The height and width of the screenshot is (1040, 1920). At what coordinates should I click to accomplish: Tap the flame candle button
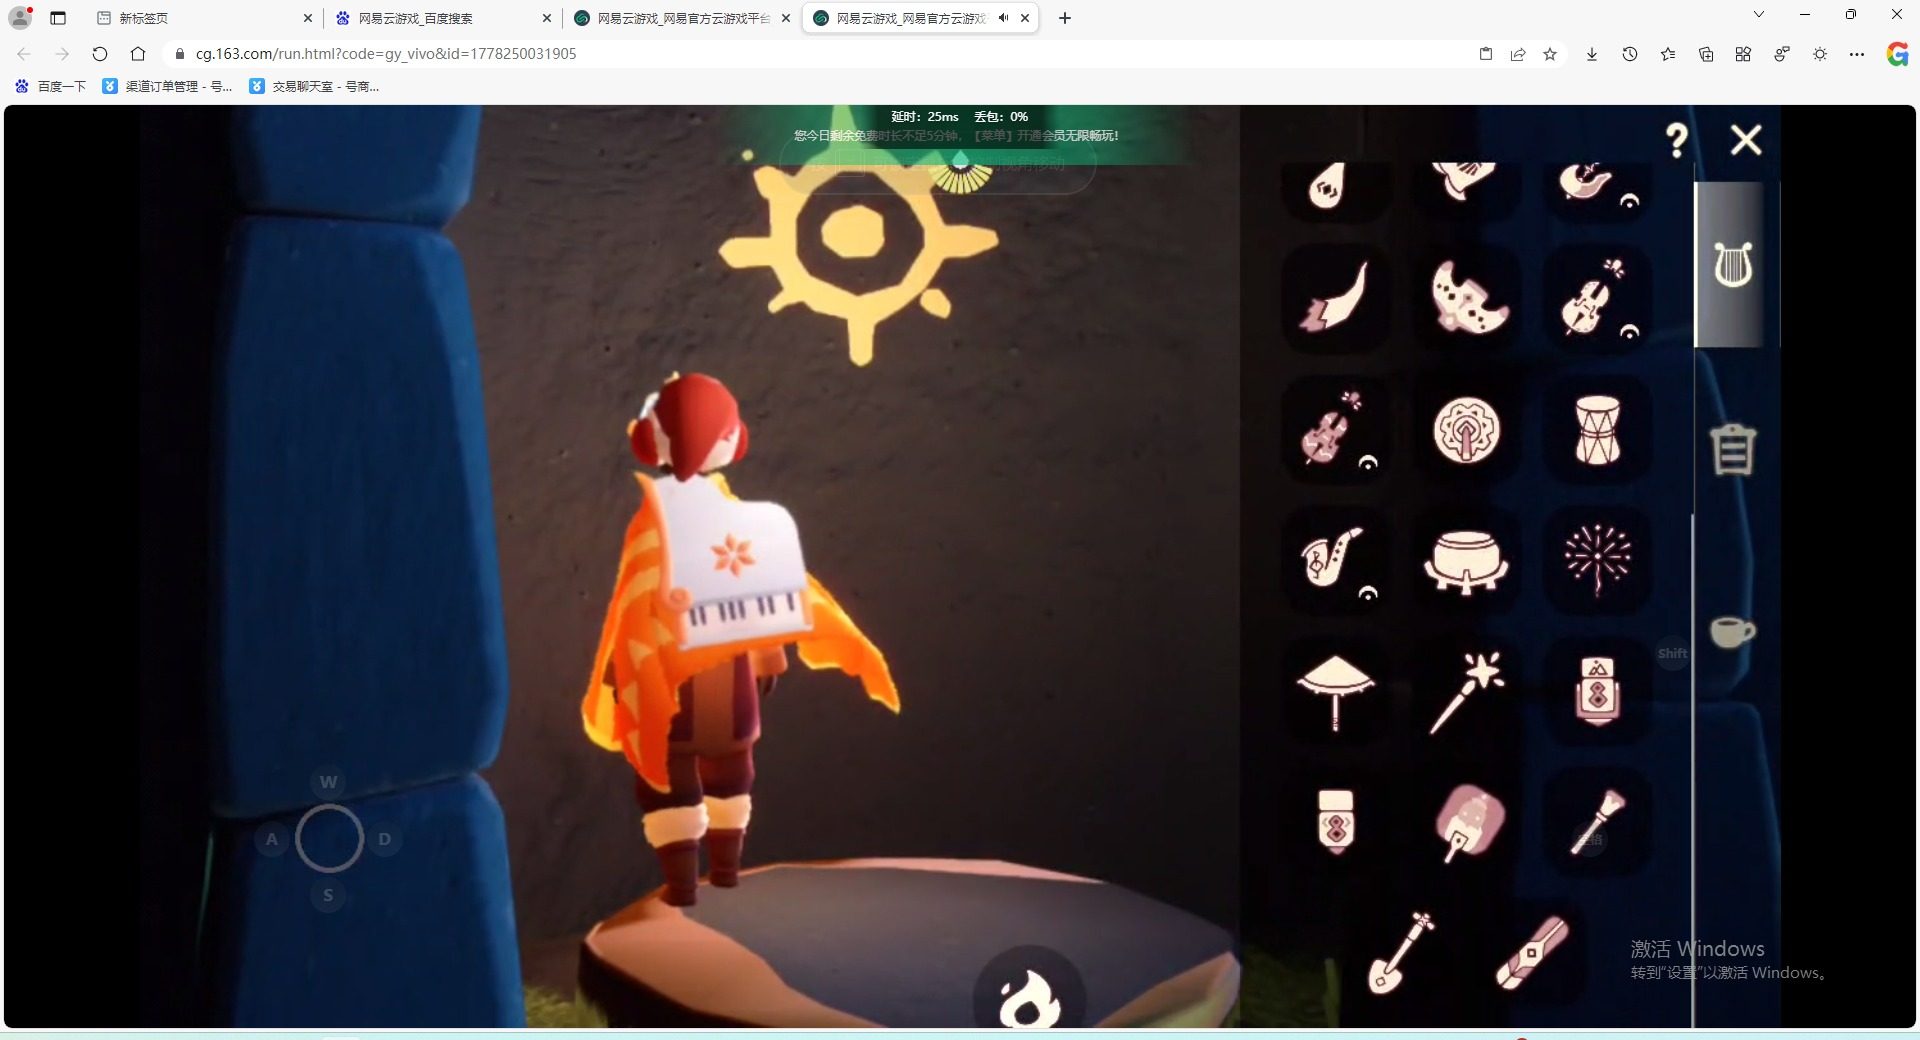point(1029,998)
